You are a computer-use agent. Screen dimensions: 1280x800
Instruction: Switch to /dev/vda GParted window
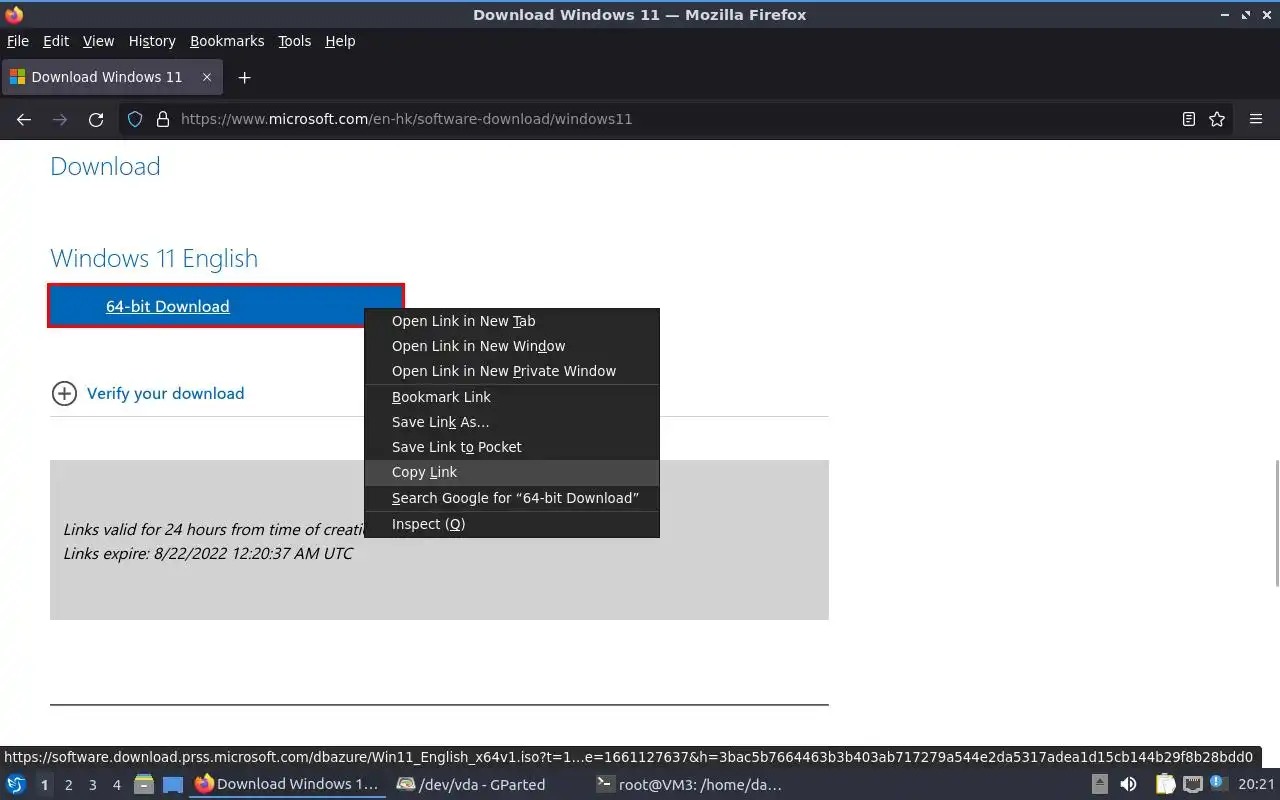click(470, 785)
